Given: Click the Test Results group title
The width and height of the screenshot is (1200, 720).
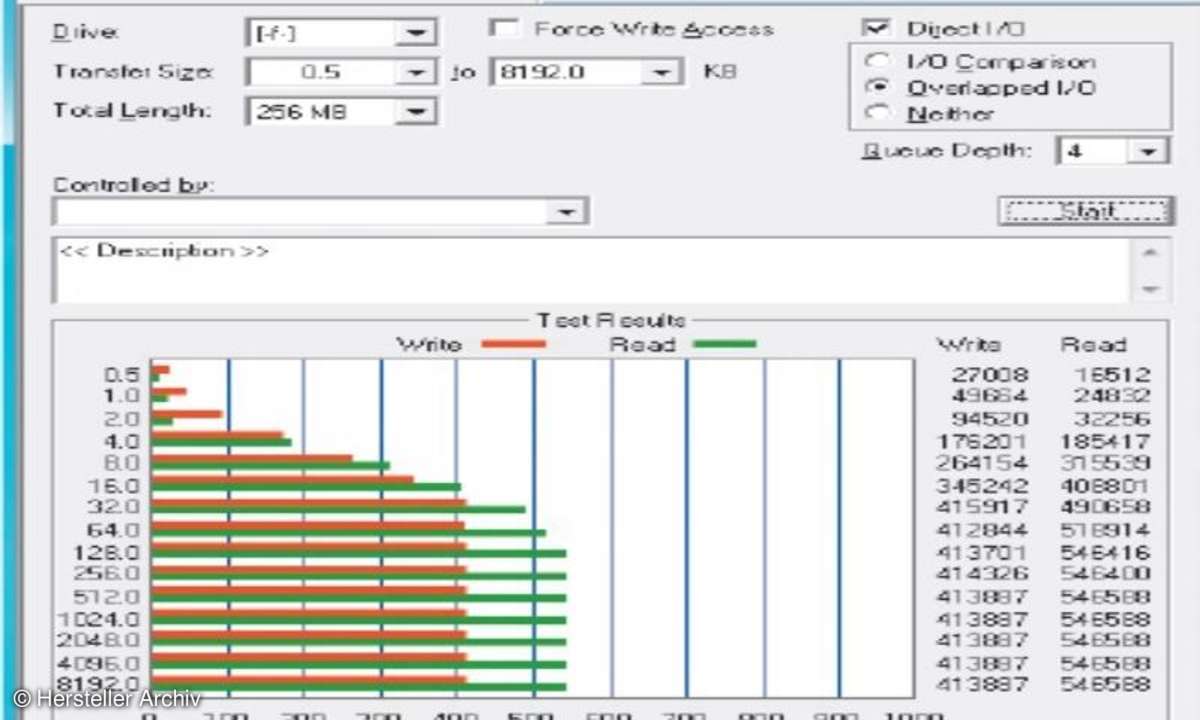Looking at the screenshot, I should [611, 320].
